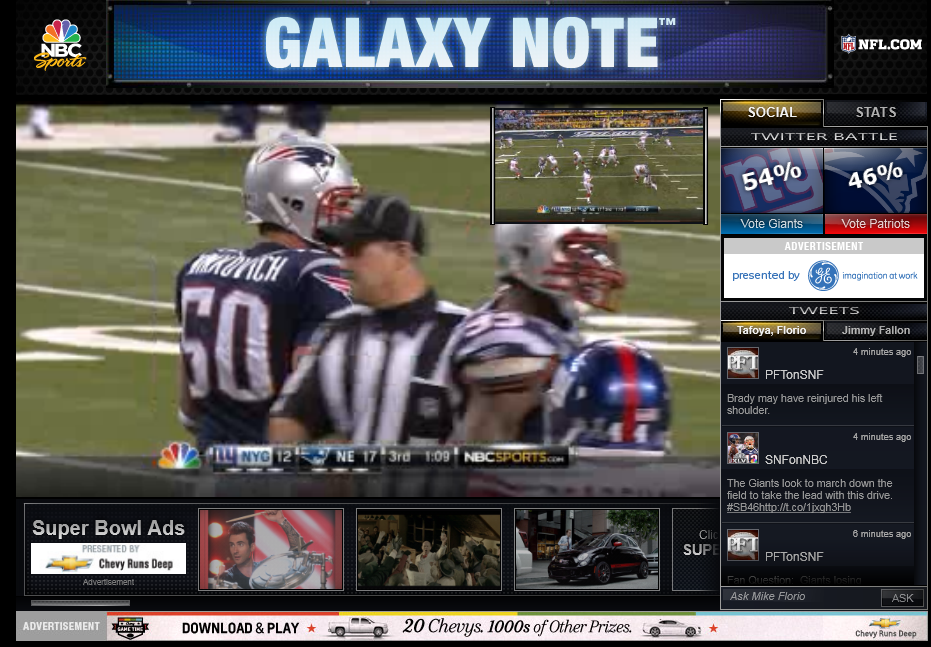Click the SNFonNBC avatar icon

coord(743,448)
